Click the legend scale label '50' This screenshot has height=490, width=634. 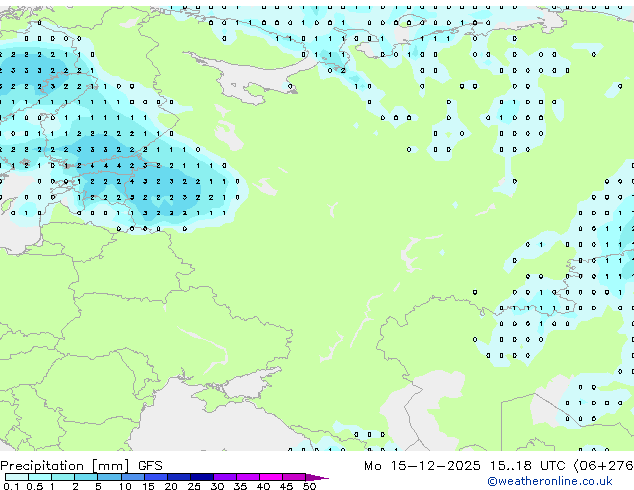tap(309, 486)
